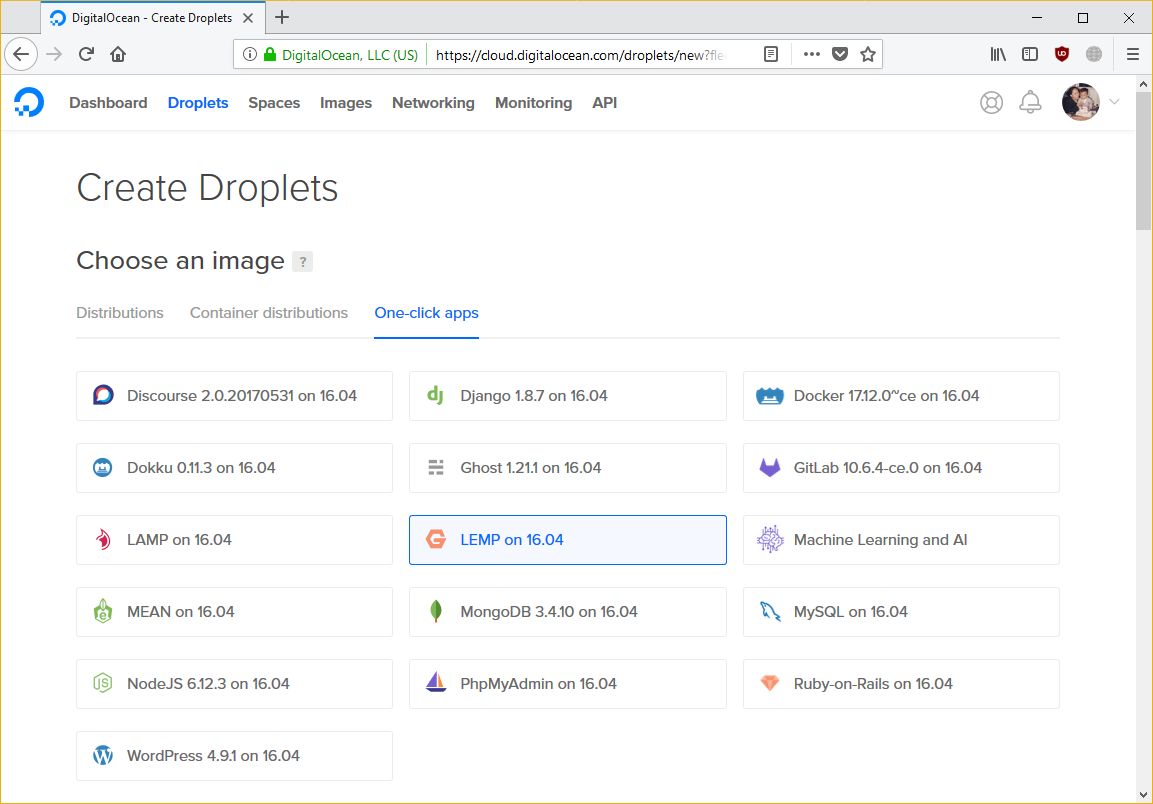
Task: Open API in navigation
Action: pyautogui.click(x=604, y=103)
